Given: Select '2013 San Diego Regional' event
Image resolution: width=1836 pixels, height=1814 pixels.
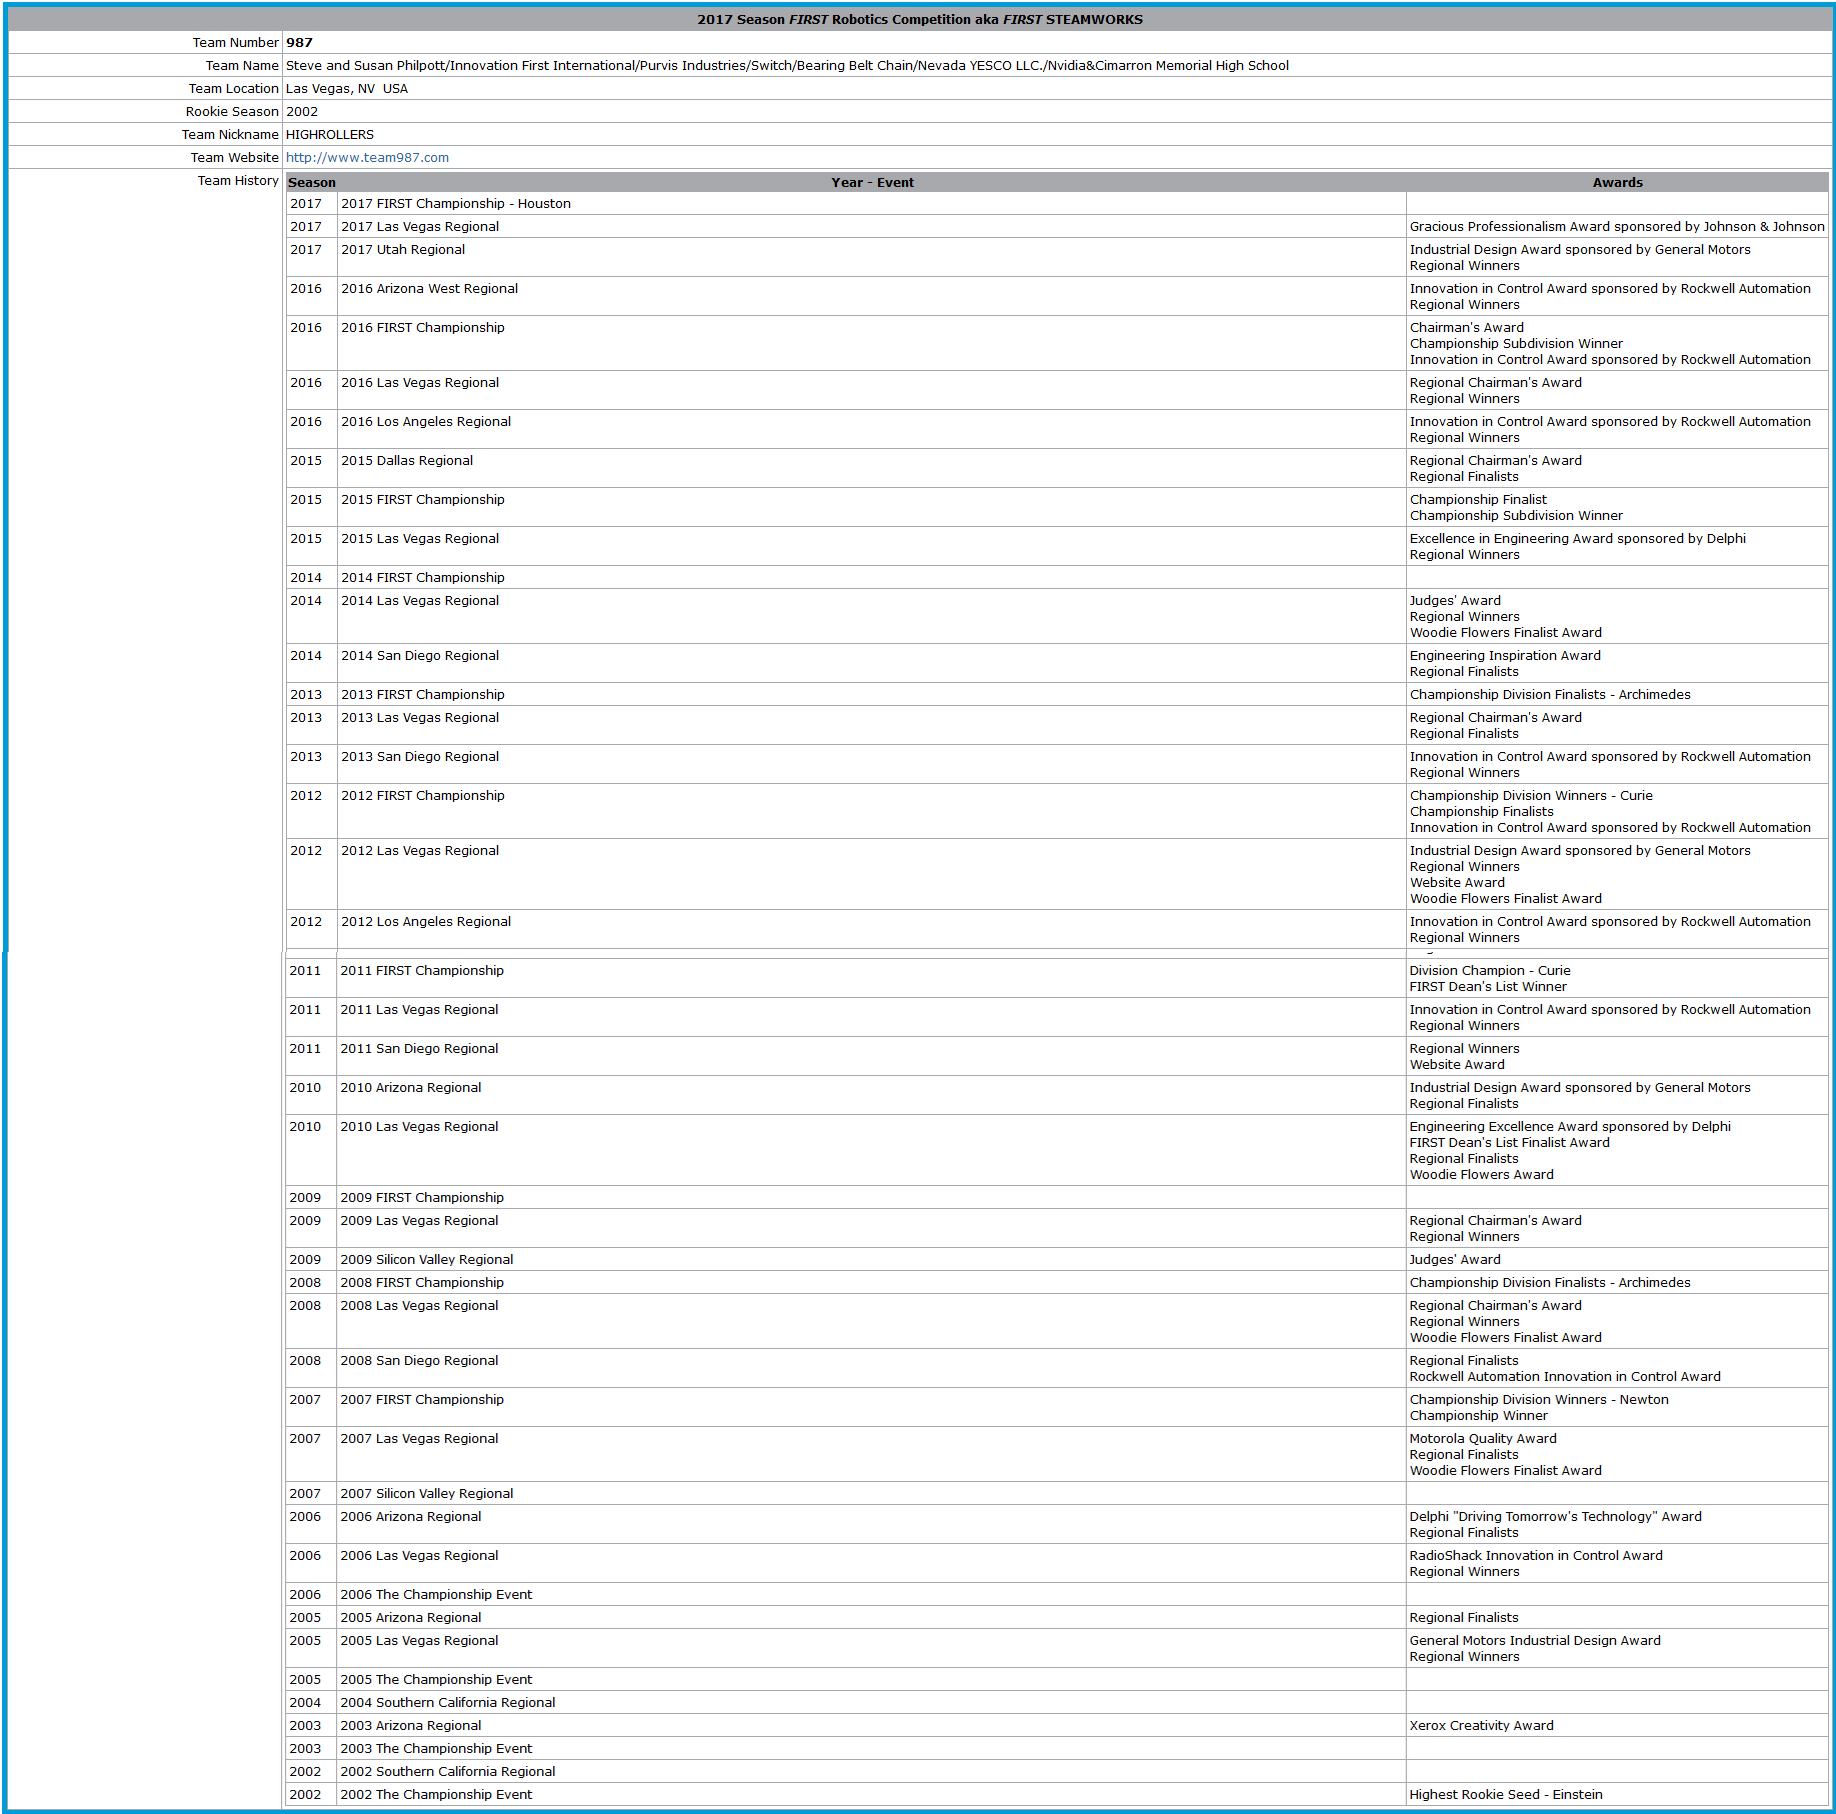Looking at the screenshot, I should click(420, 757).
